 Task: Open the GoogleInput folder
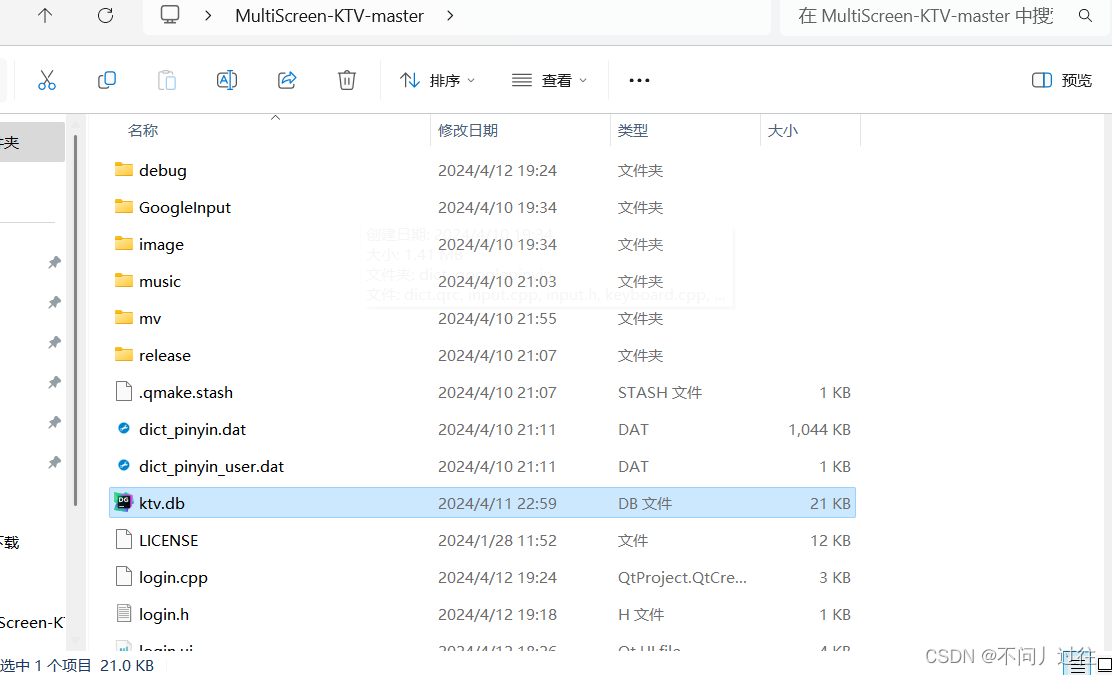185,207
